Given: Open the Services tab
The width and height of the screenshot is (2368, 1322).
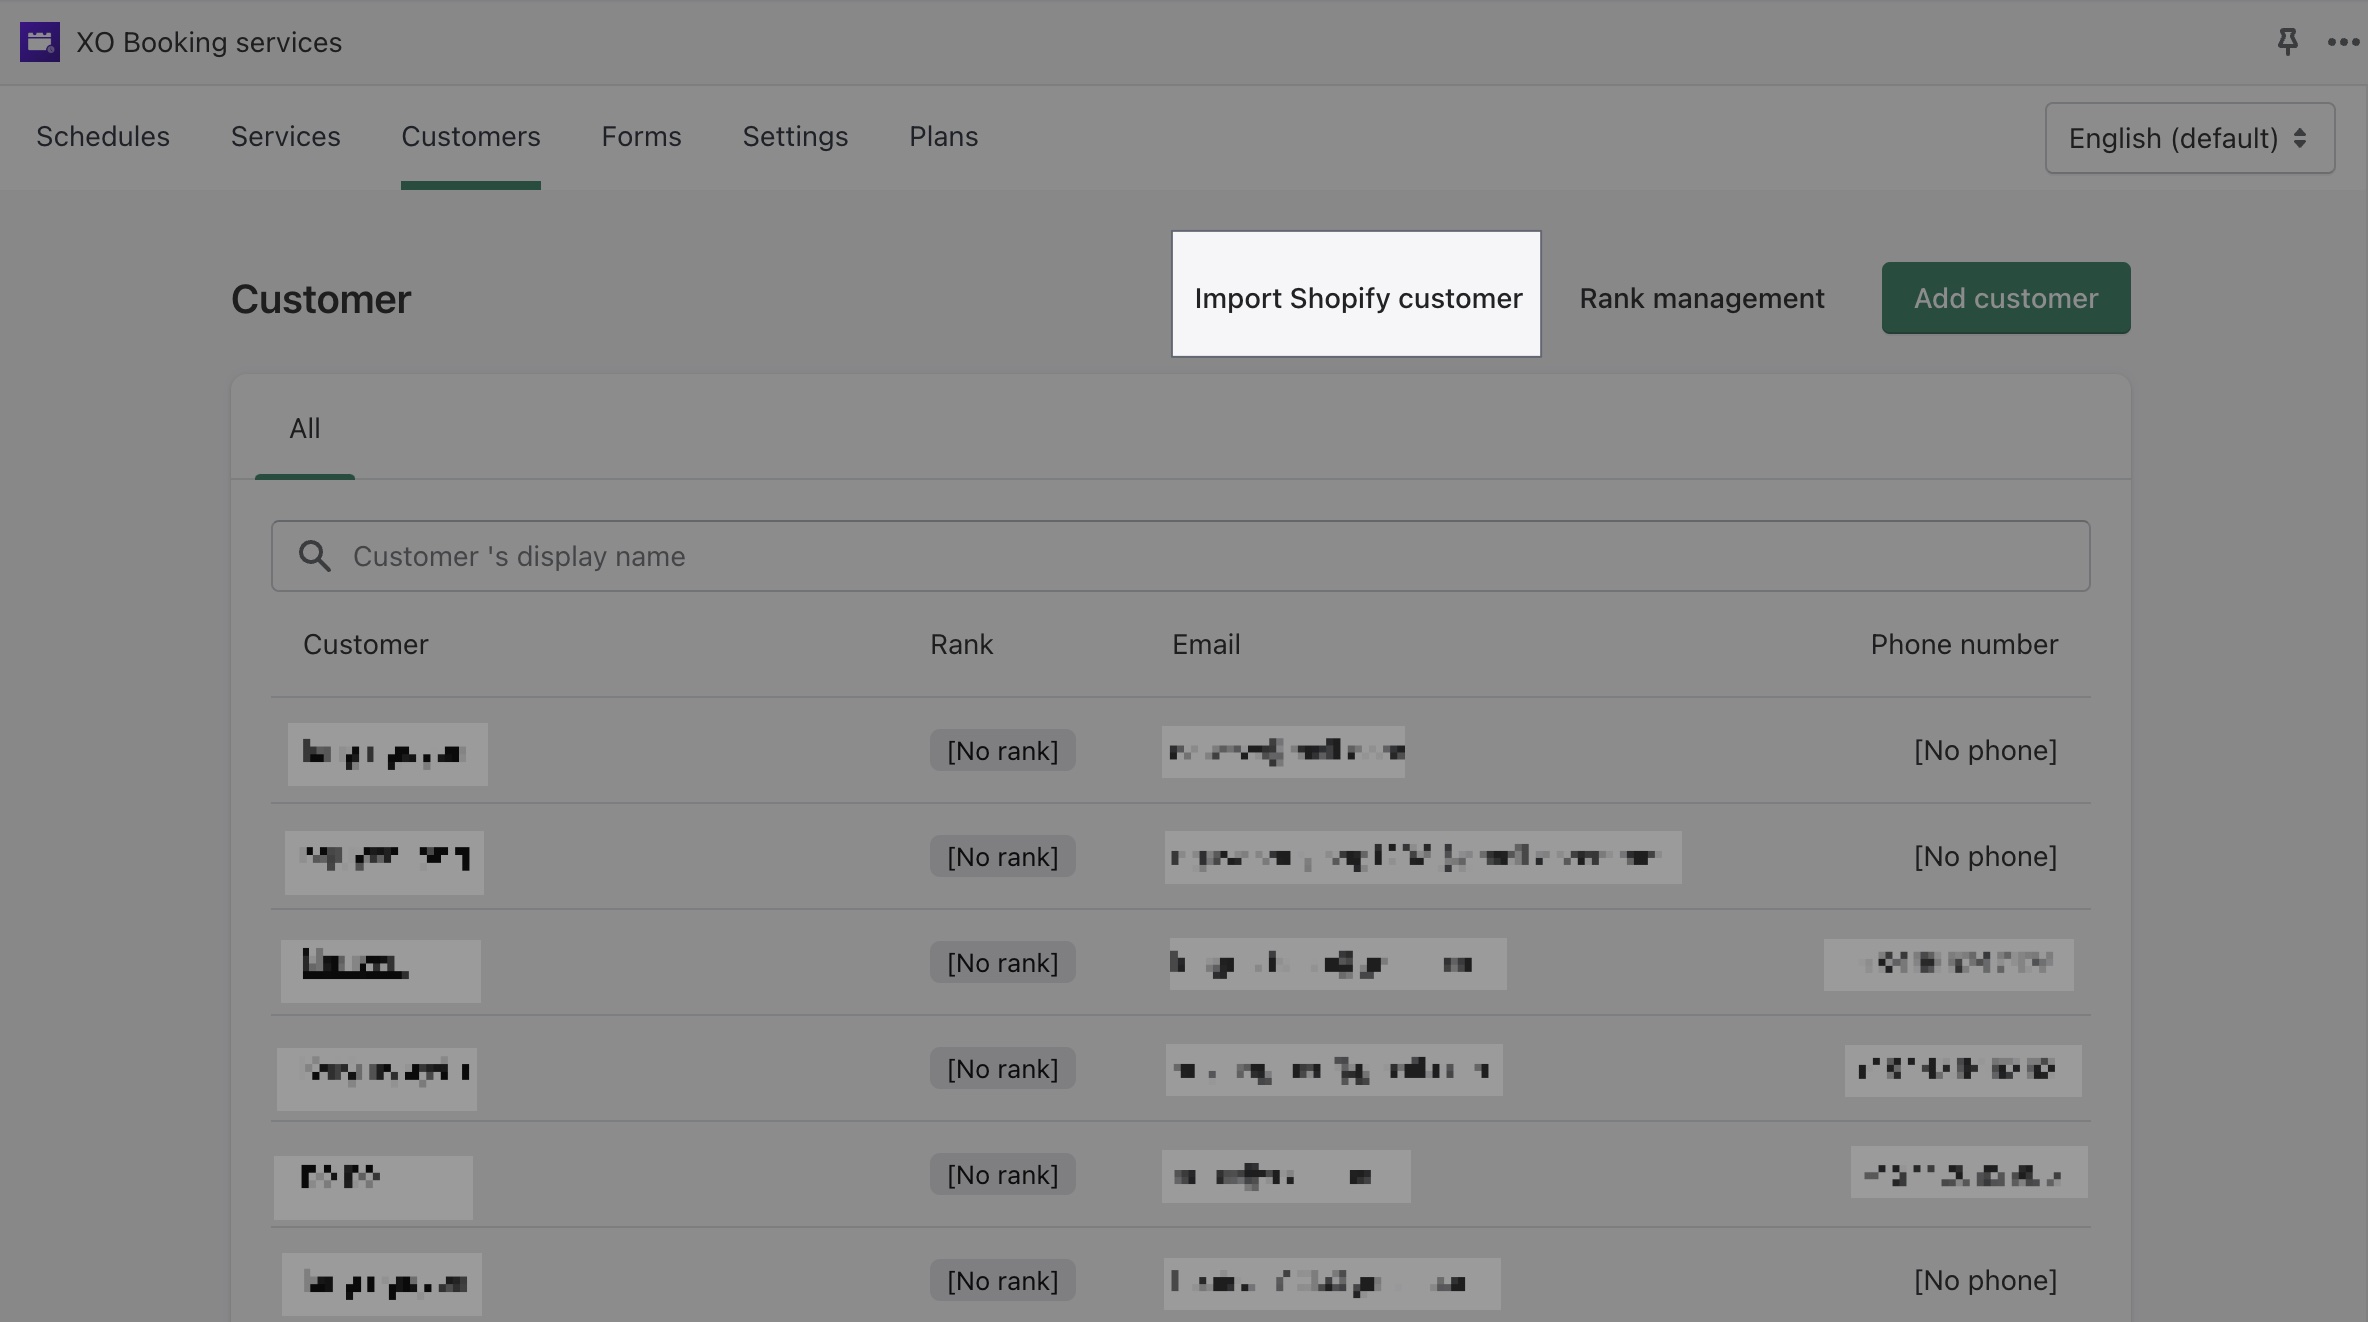Looking at the screenshot, I should [285, 137].
